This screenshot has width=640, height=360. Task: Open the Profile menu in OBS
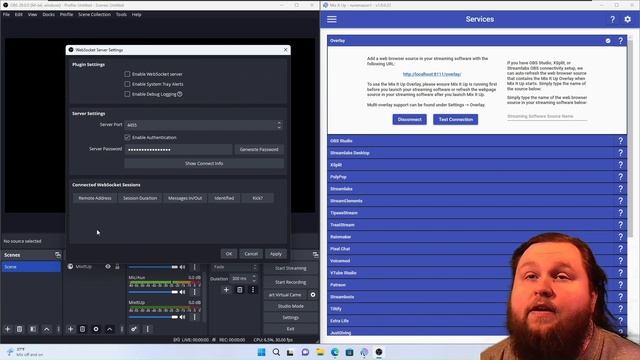pos(66,14)
